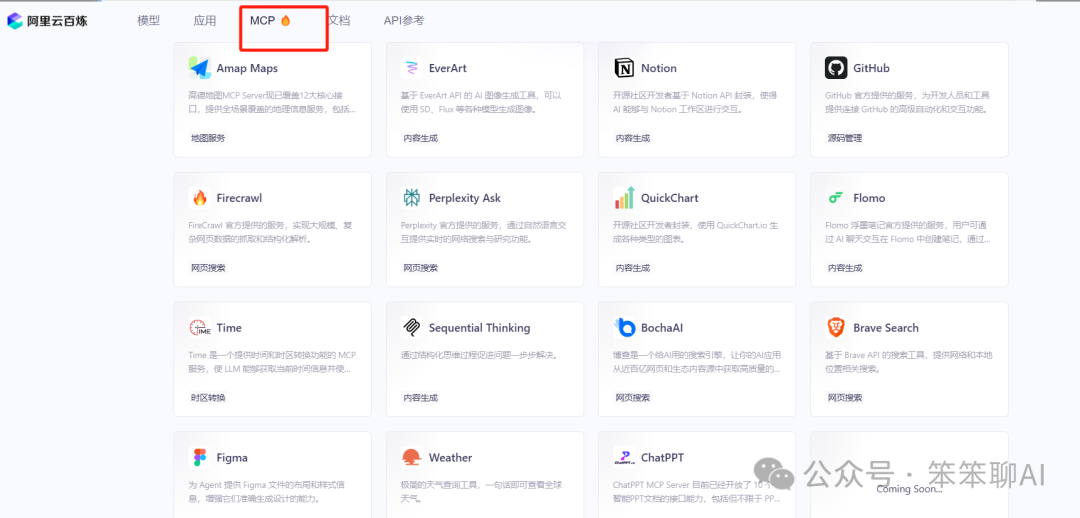
Task: Open the ChatPPT card title
Action: pyautogui.click(x=662, y=458)
